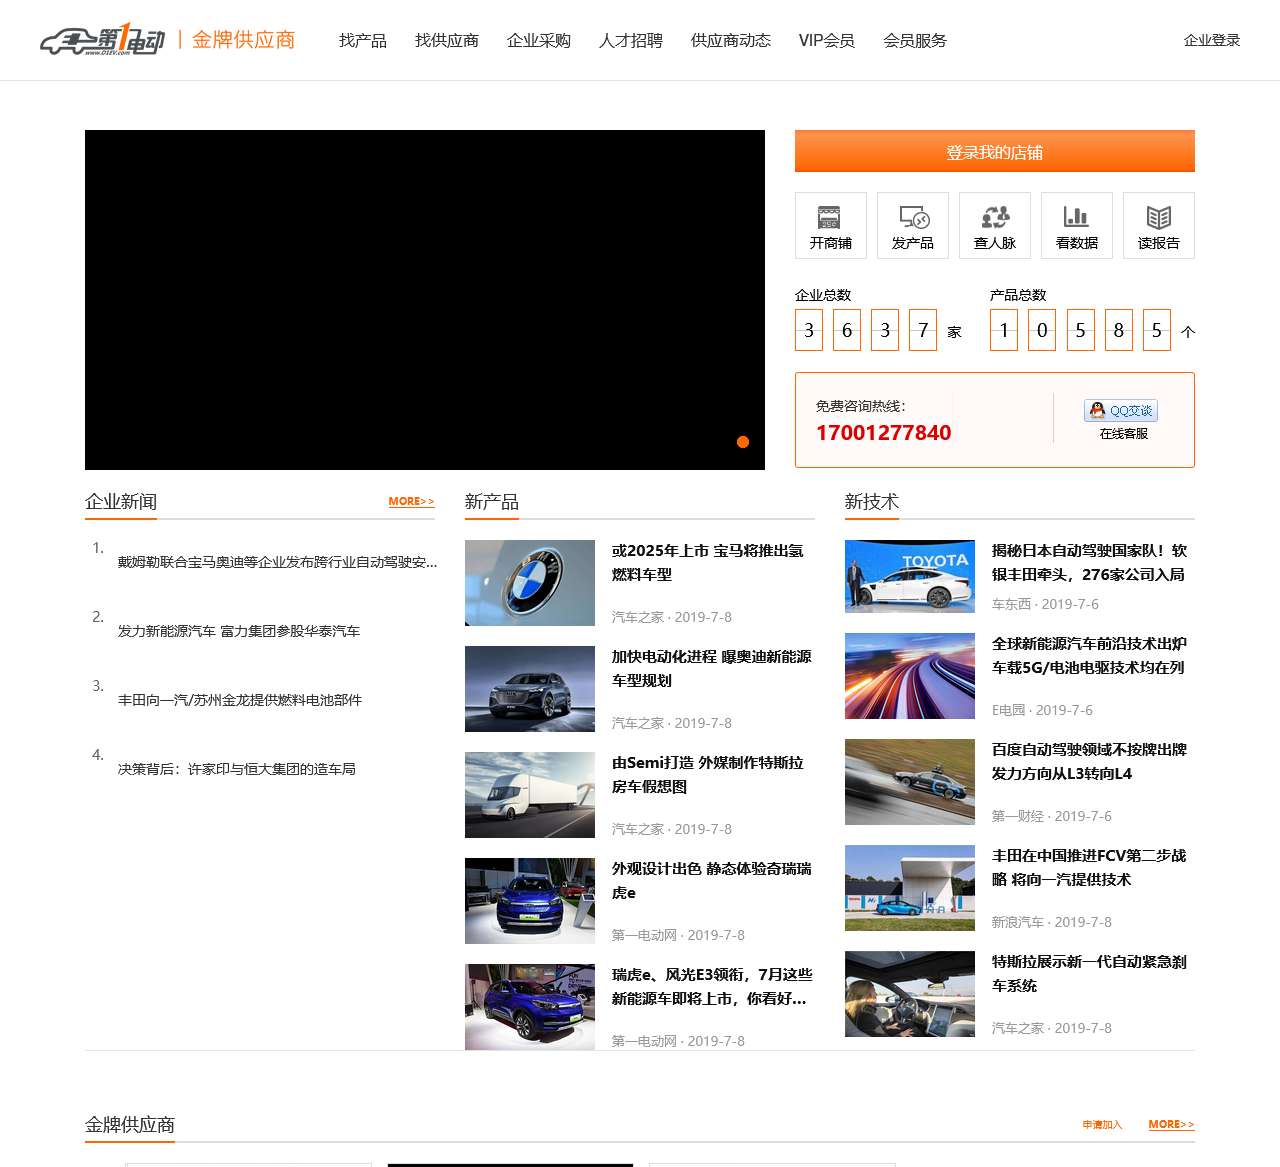This screenshot has height=1167, width=1280.
Task: Open 企业采购 navigation item
Action: (539, 40)
